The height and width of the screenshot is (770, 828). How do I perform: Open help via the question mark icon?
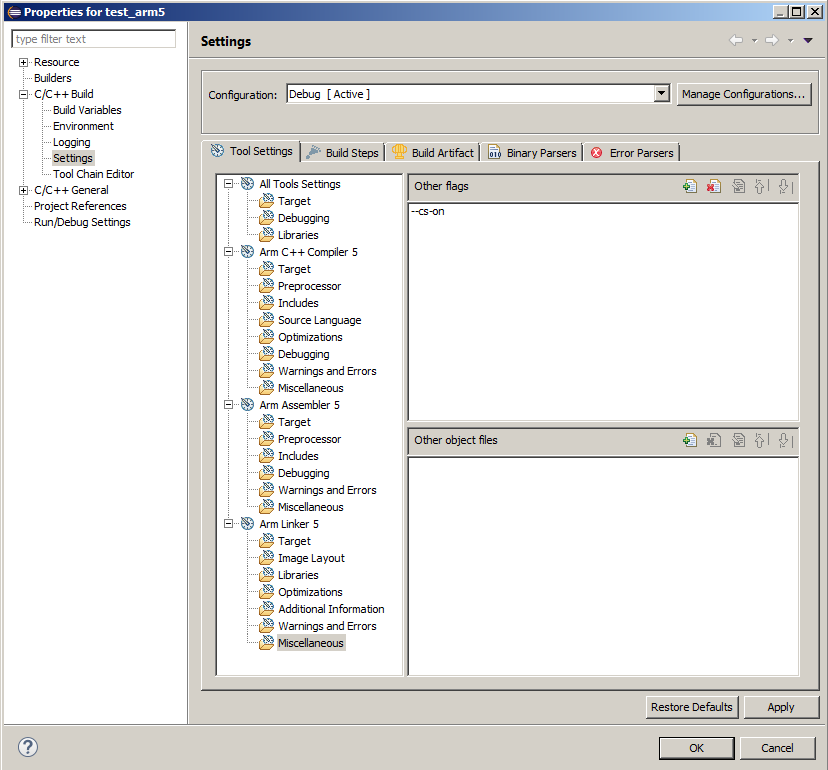pyautogui.click(x=27, y=747)
